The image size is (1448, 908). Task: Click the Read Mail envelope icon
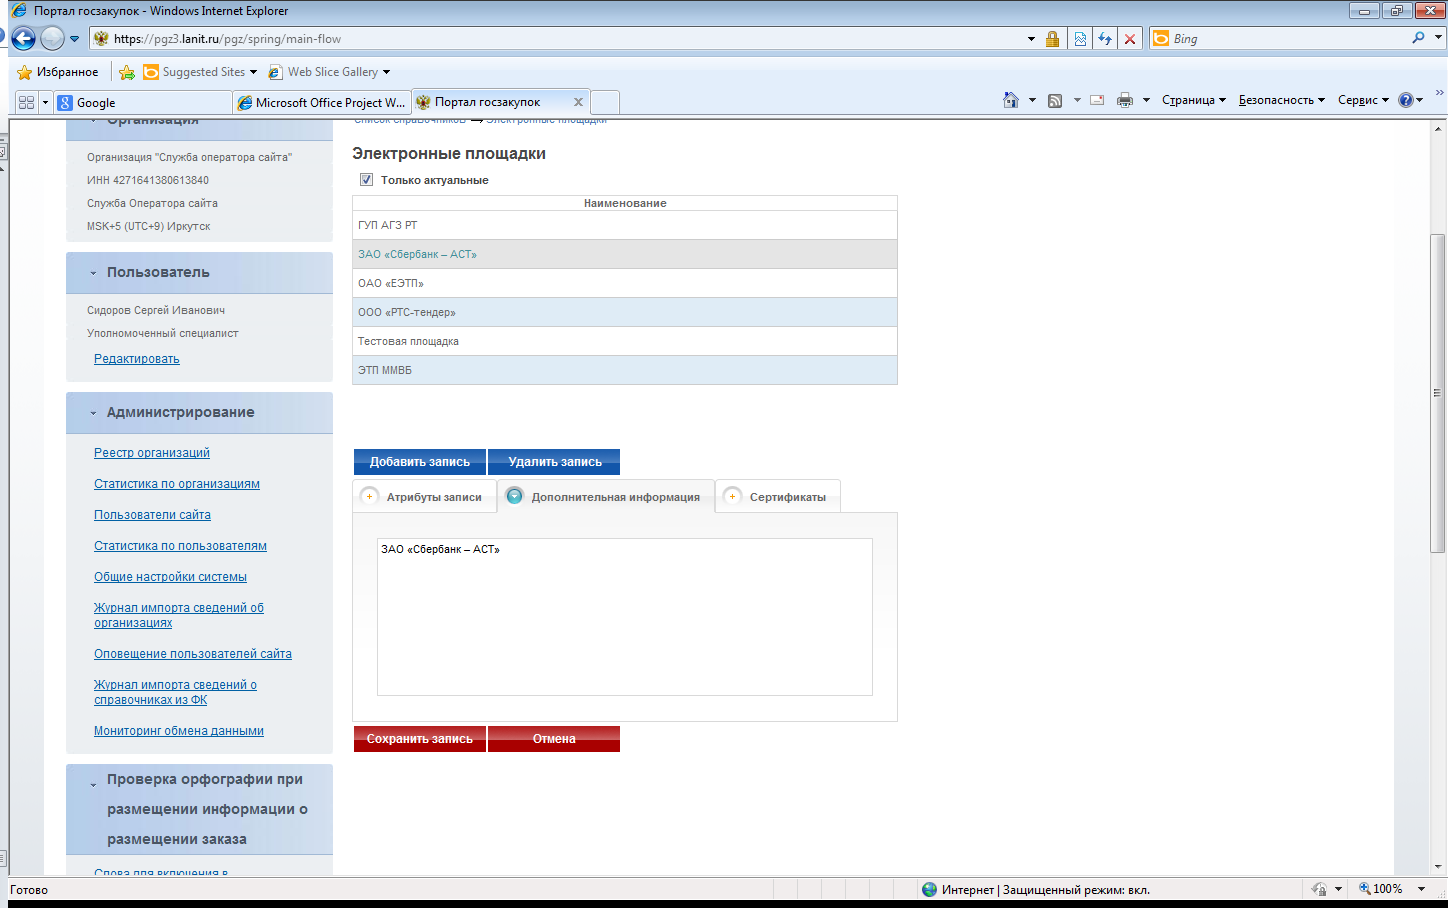[x=1097, y=100]
